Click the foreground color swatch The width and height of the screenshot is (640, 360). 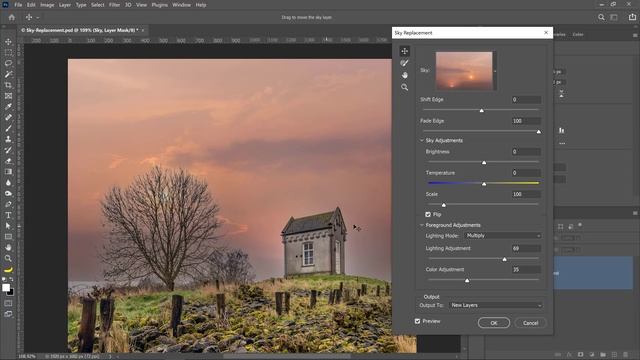(6, 288)
